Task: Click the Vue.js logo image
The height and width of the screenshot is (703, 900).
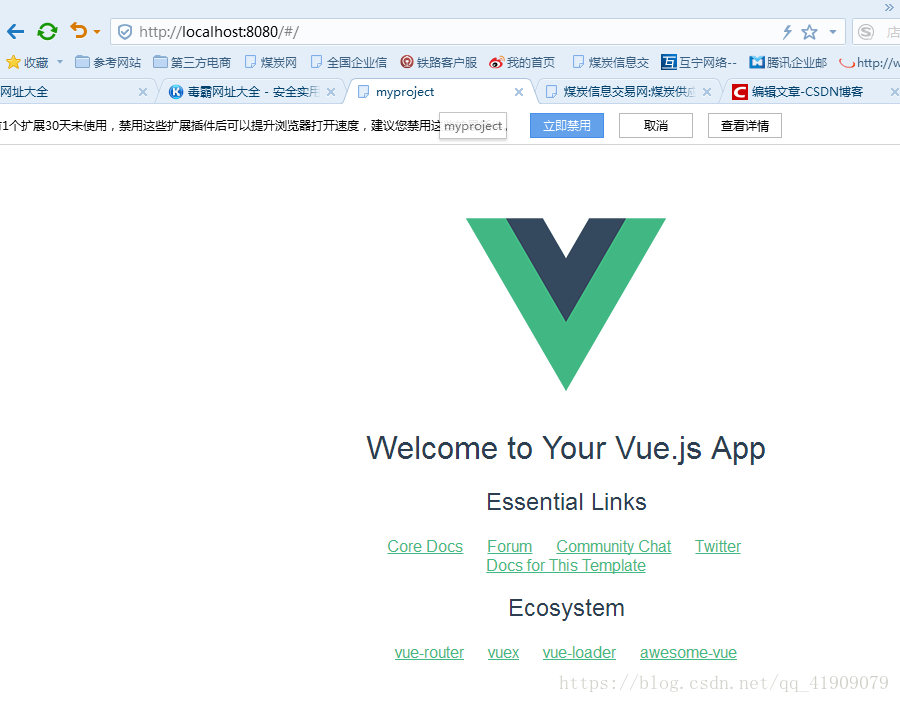Action: click(x=566, y=304)
